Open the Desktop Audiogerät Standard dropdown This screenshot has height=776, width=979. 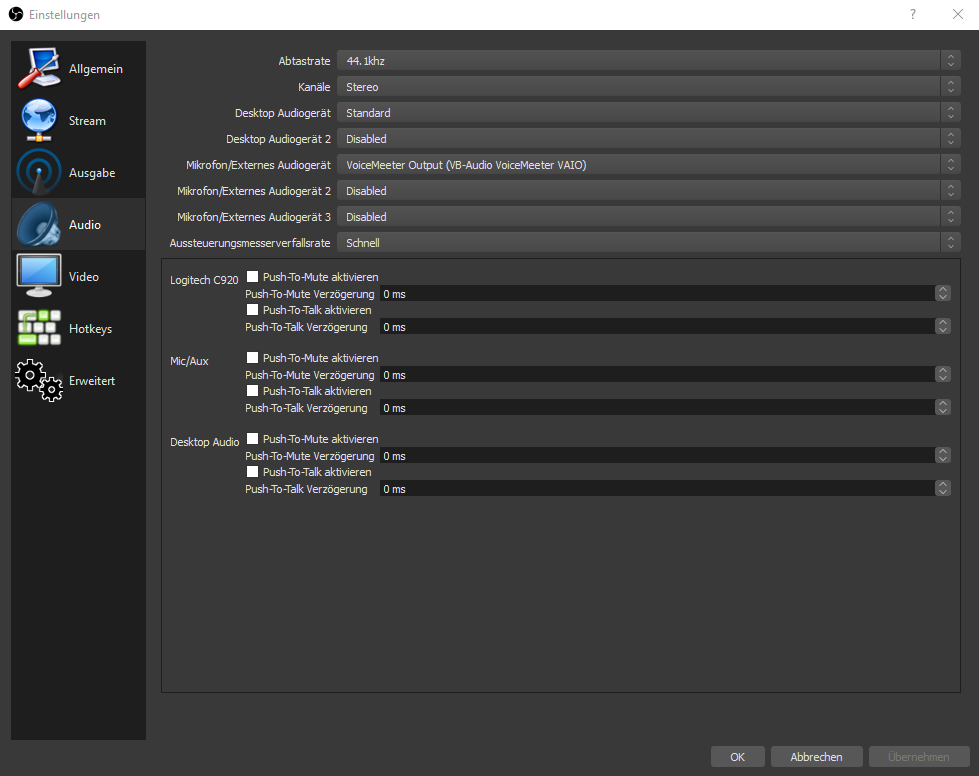[648, 113]
